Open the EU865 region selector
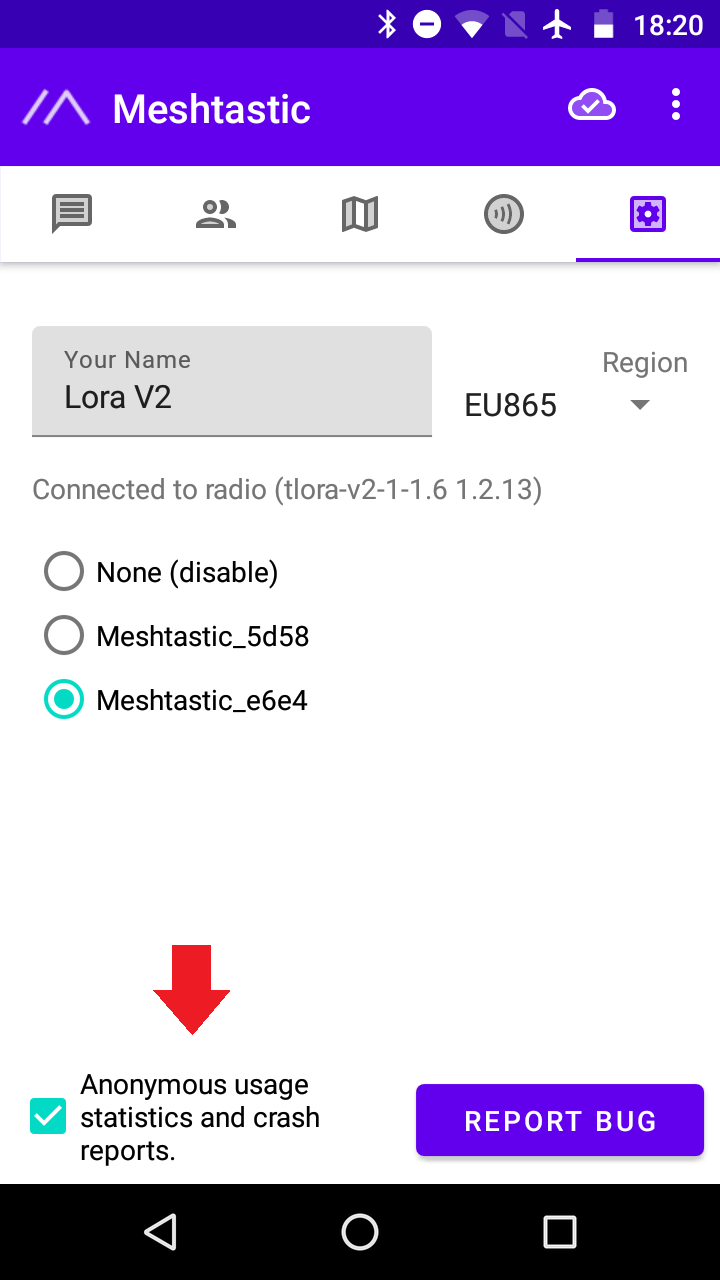 tap(511, 405)
